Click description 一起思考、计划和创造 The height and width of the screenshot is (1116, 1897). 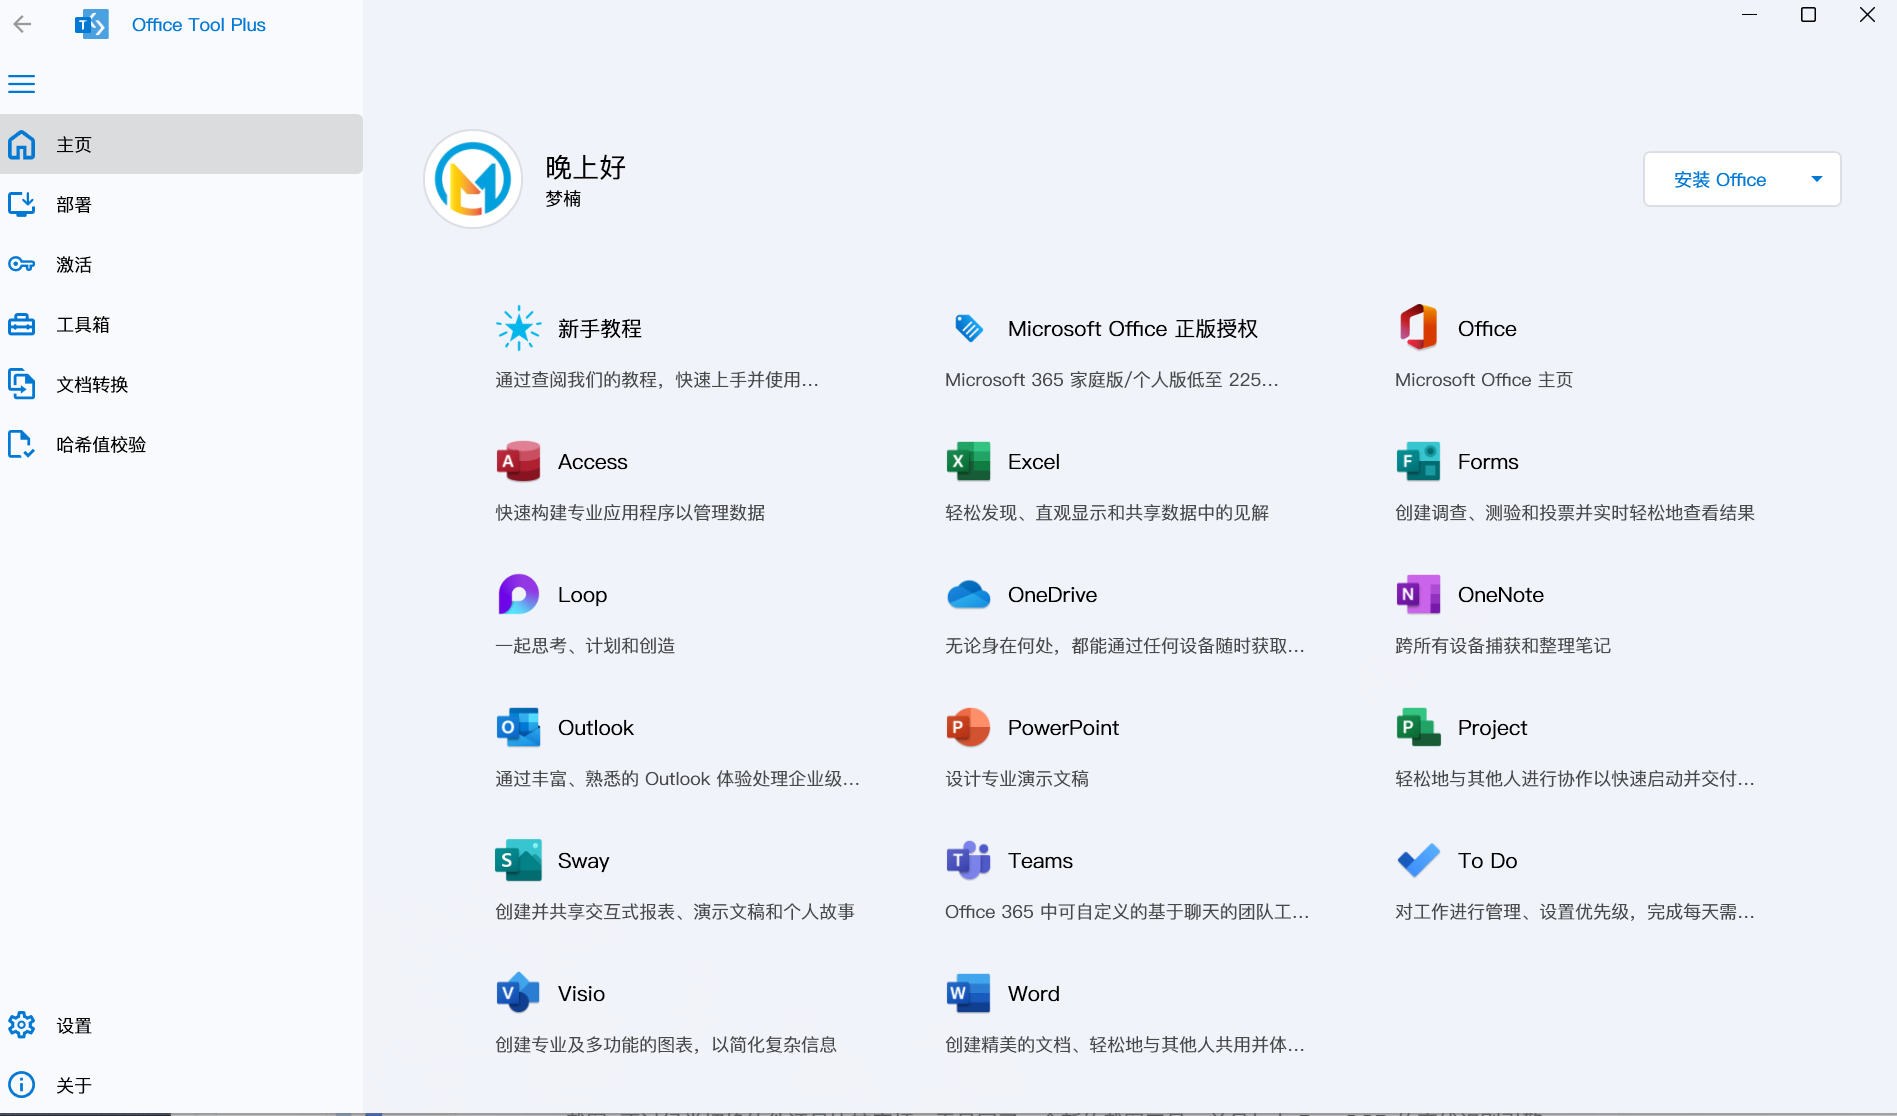point(585,645)
